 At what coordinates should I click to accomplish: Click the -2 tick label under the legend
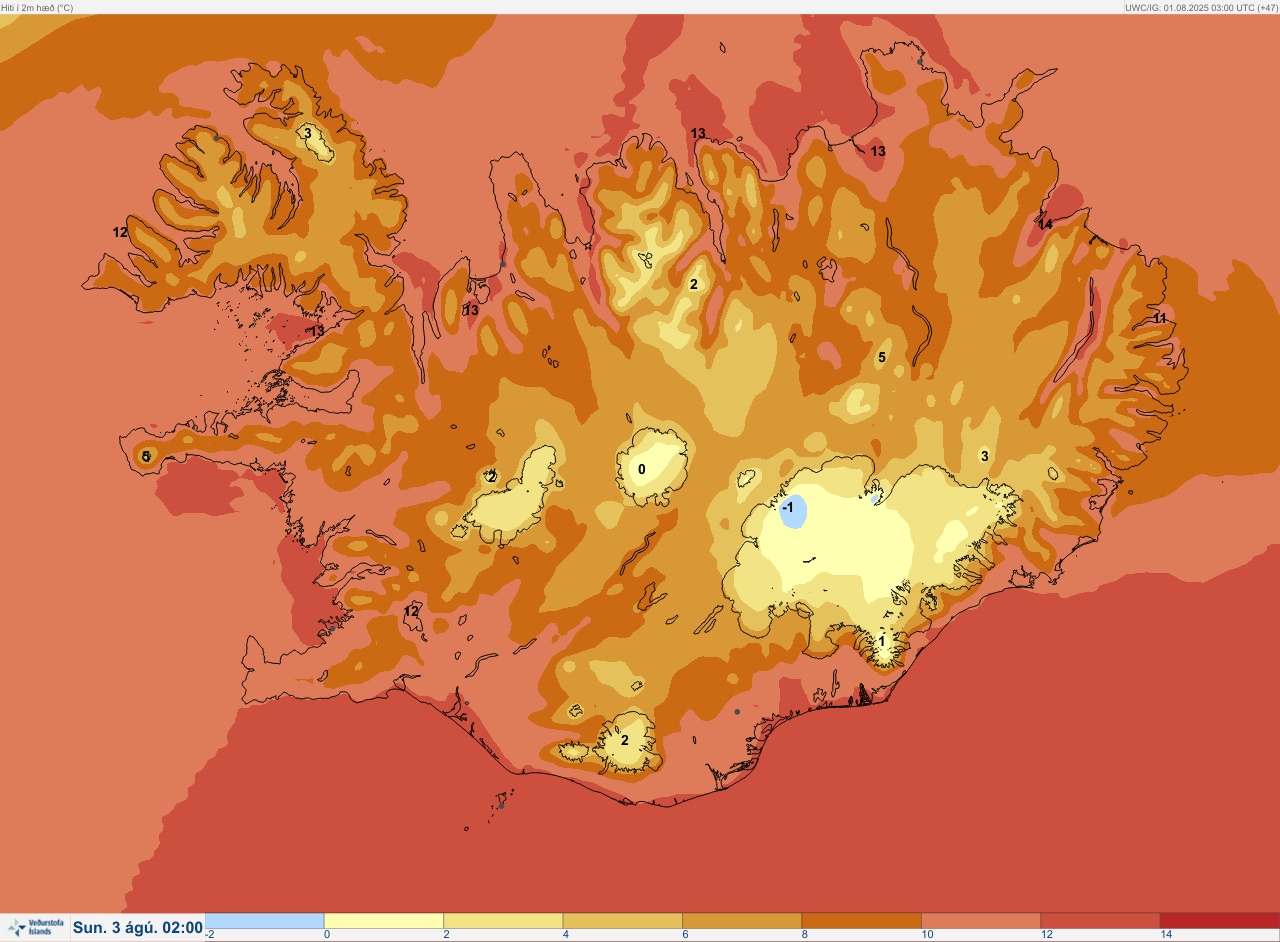[x=209, y=934]
